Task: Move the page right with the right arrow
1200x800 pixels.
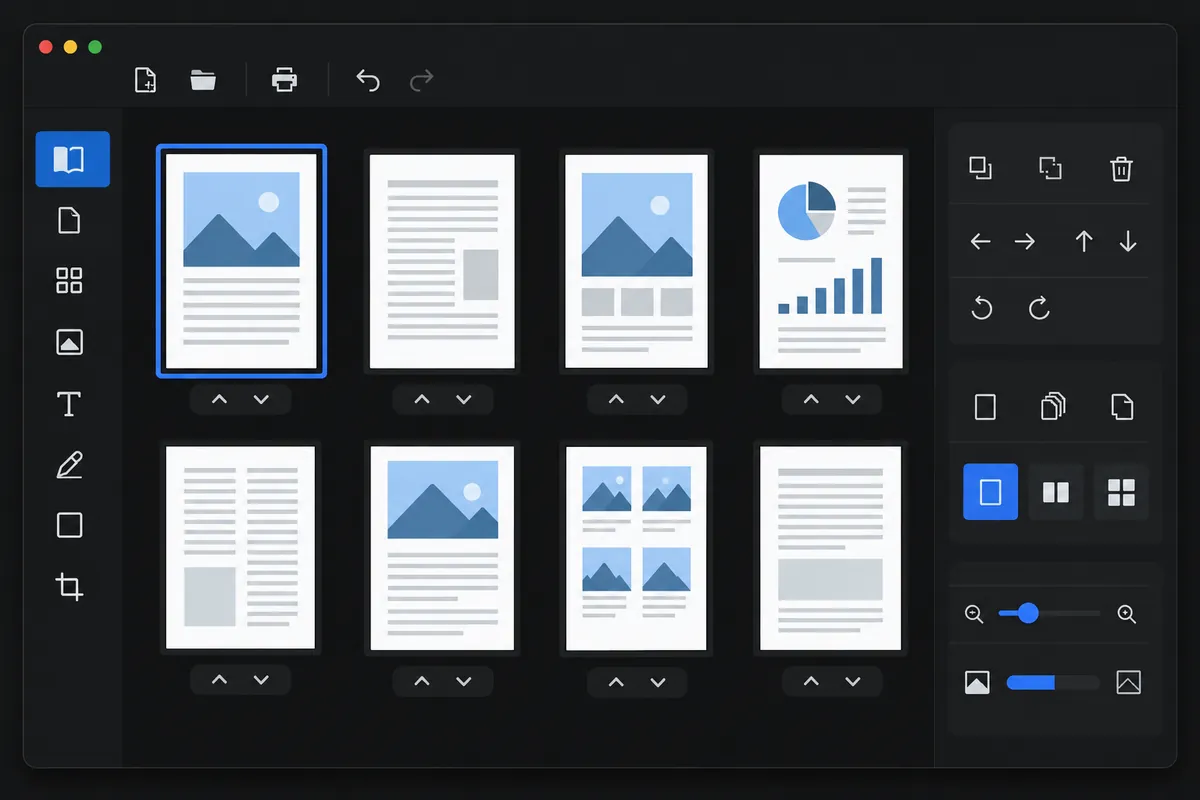Action: (1025, 241)
